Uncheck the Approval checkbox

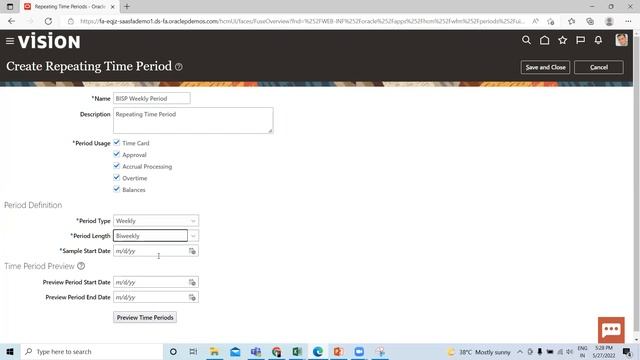[117, 154]
